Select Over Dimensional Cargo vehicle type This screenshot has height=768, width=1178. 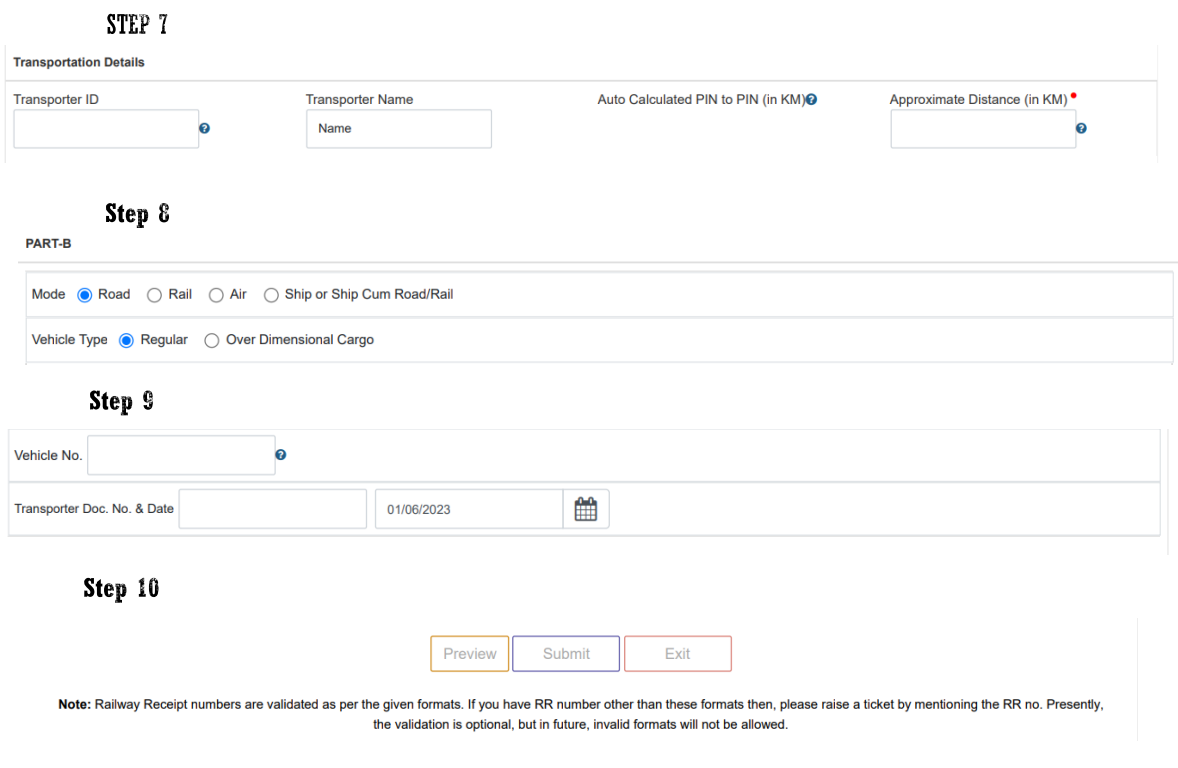tap(211, 340)
